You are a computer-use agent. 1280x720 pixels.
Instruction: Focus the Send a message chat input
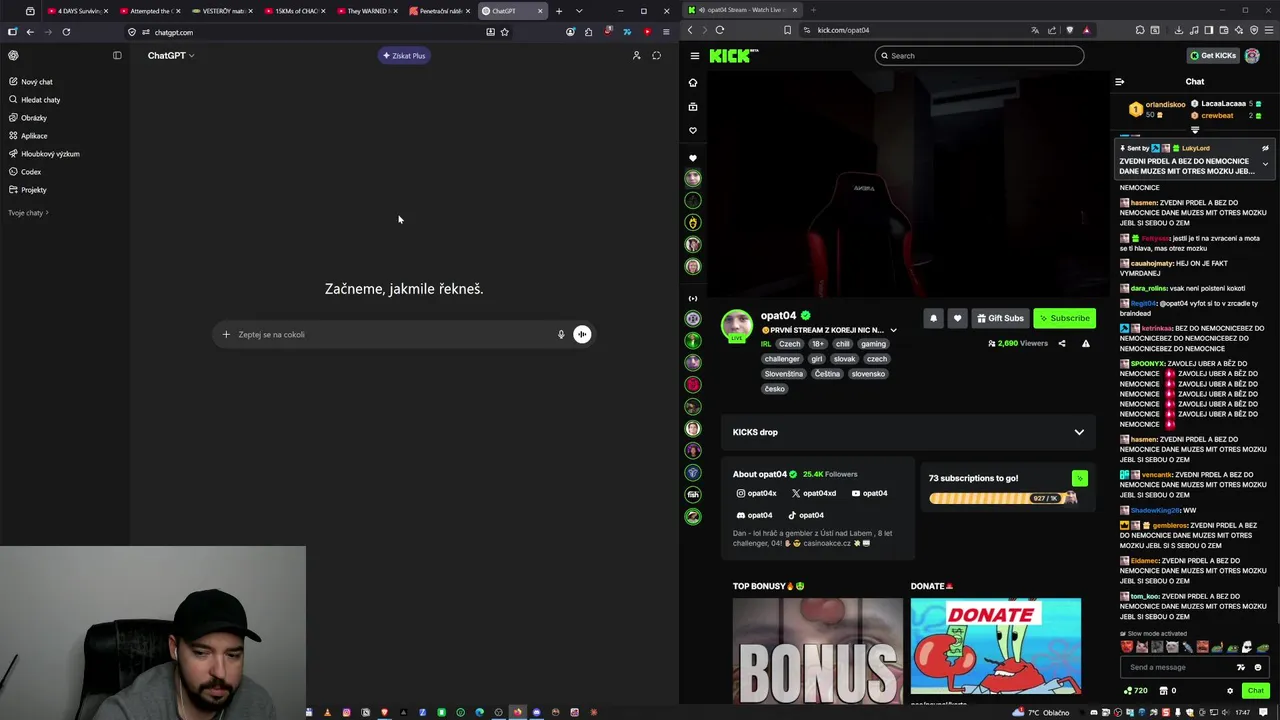pyautogui.click(x=1180, y=667)
